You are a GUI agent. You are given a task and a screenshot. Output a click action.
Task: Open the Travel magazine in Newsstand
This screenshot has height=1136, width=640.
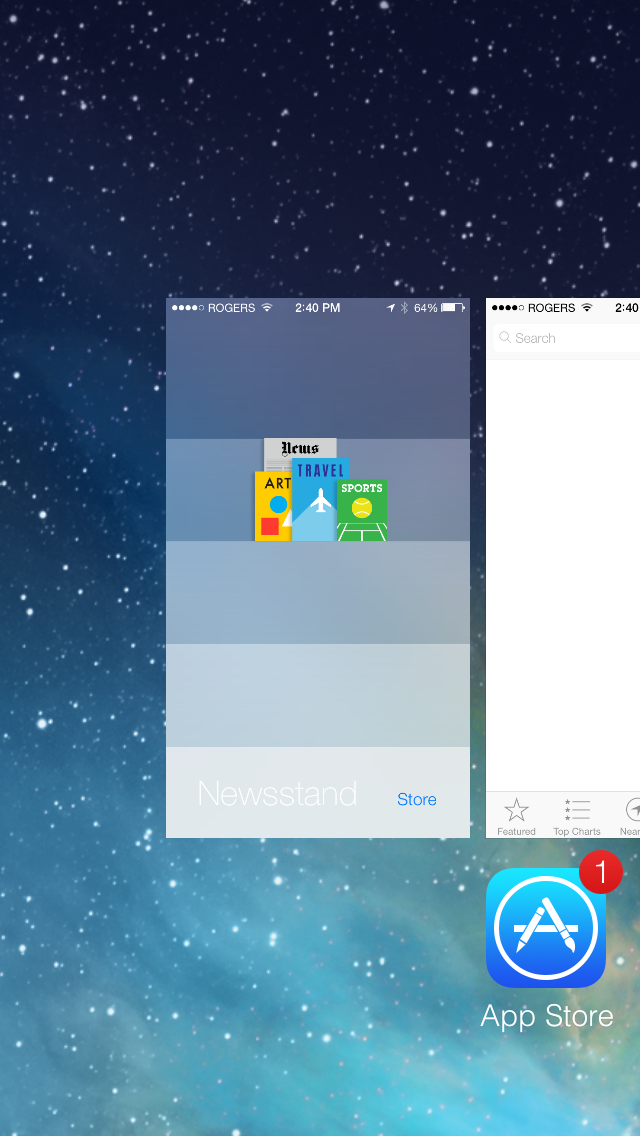click(x=320, y=499)
